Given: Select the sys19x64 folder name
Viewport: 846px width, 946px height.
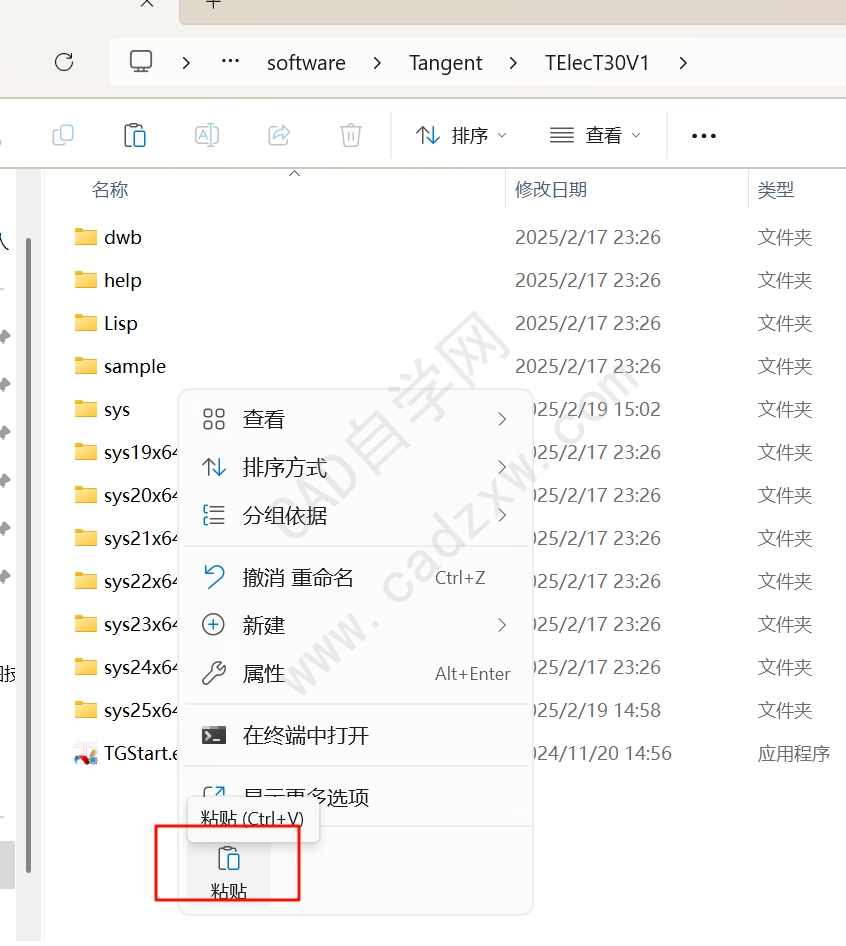Looking at the screenshot, I should click(141, 452).
